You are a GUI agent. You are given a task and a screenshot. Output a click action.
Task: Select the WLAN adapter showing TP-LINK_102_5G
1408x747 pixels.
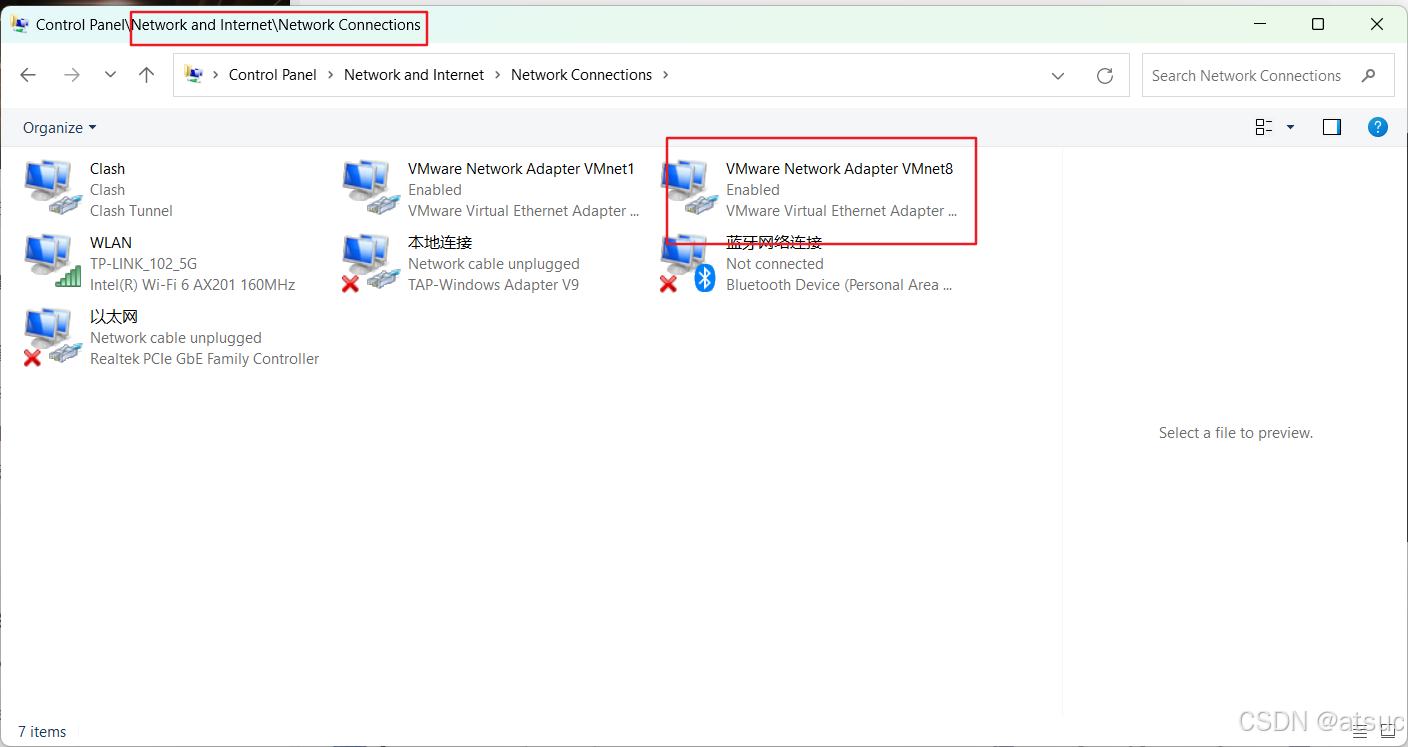tap(50, 260)
